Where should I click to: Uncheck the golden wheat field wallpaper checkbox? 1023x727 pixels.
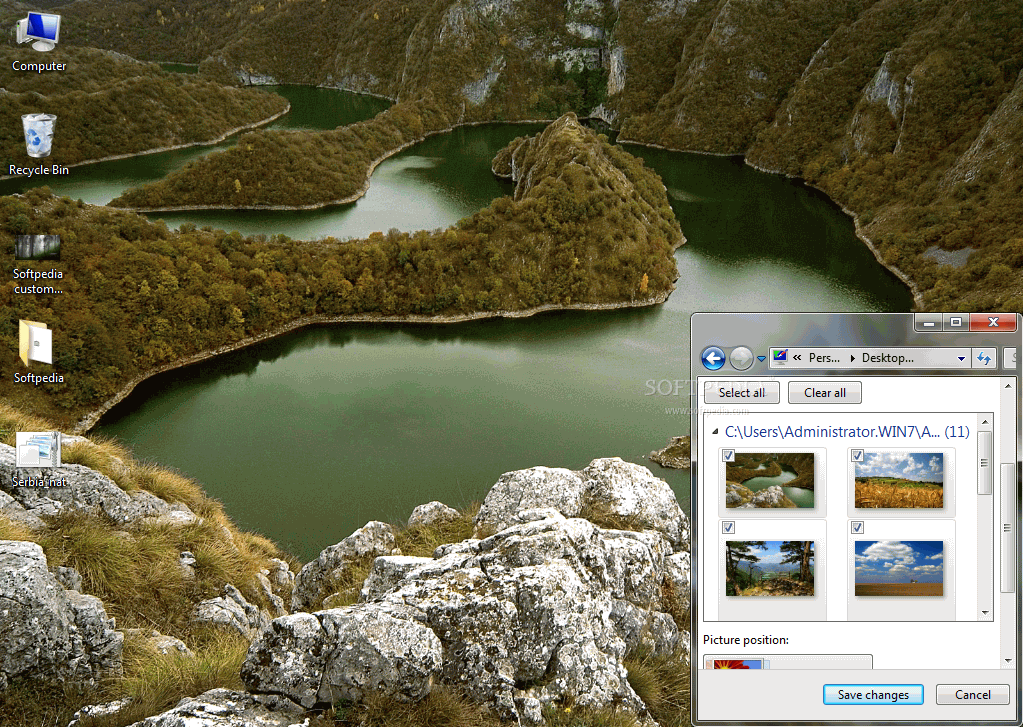858,456
